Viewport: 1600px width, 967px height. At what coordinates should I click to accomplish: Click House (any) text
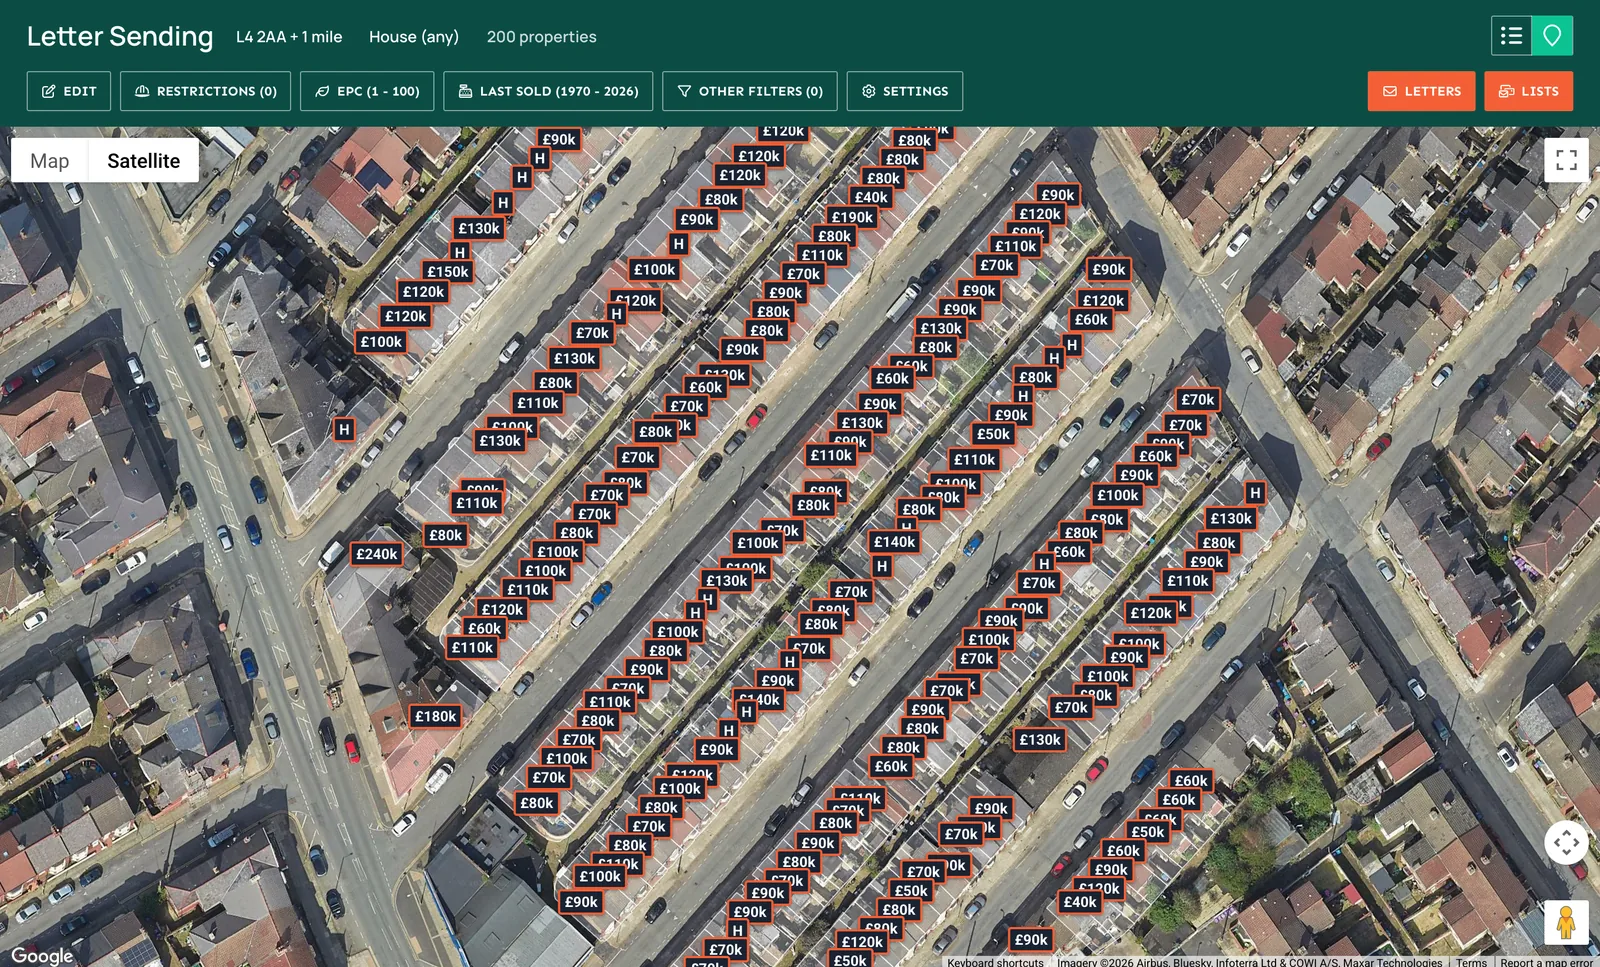414,37
